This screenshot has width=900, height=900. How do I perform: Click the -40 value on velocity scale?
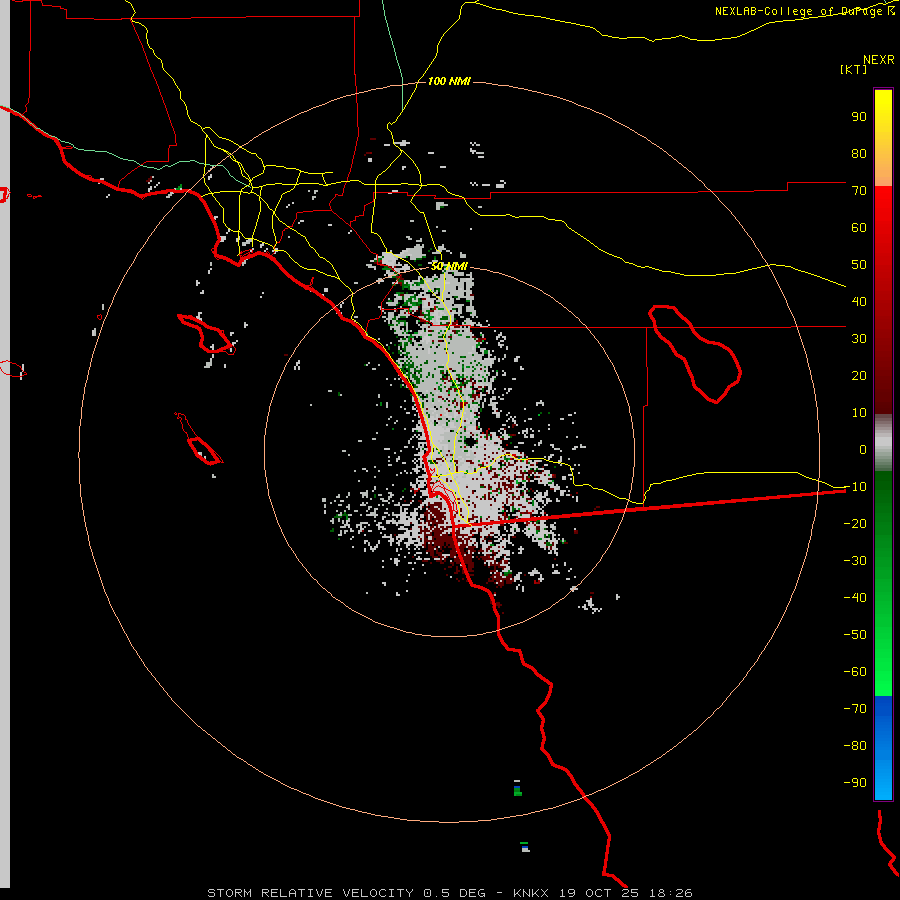855,598
